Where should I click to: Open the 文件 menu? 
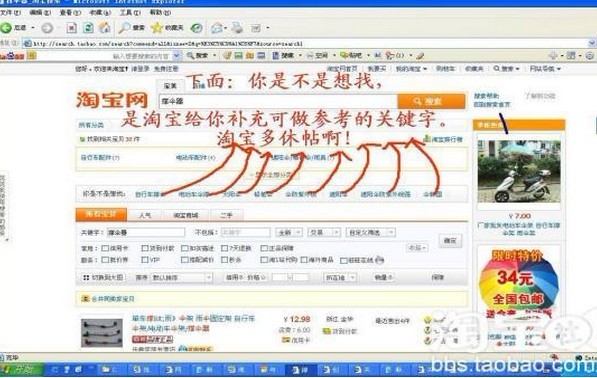pyautogui.click(x=10, y=13)
